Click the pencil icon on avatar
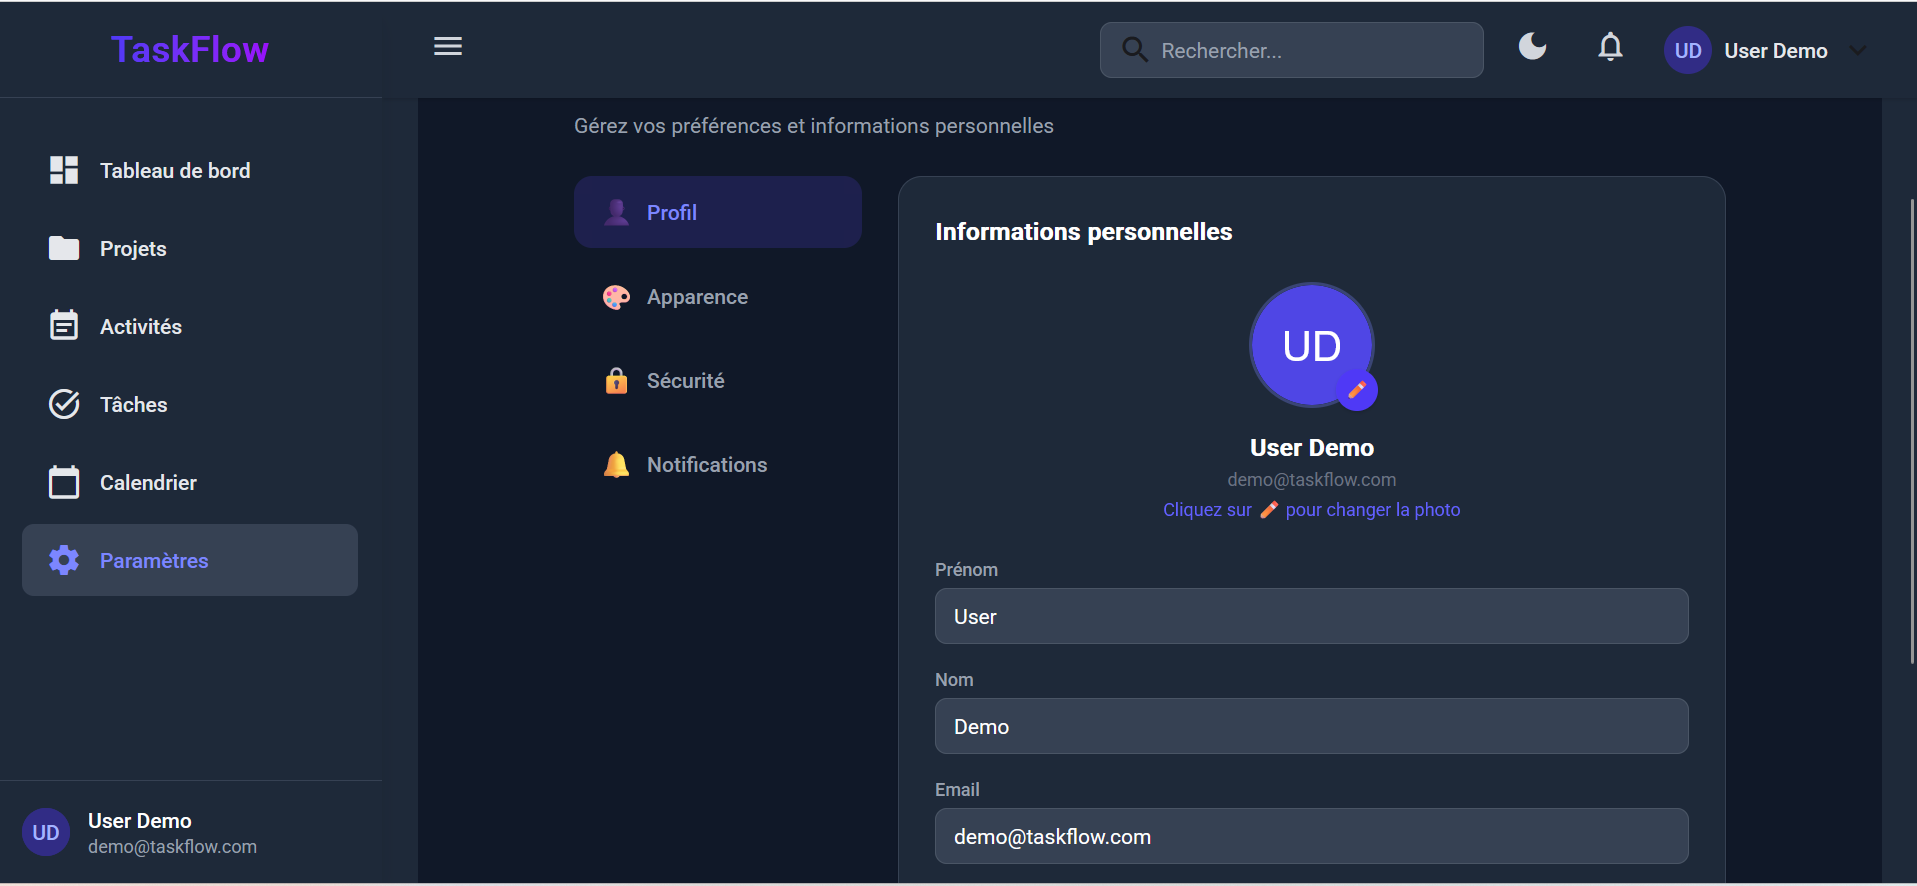The width and height of the screenshot is (1917, 886). [x=1357, y=390]
